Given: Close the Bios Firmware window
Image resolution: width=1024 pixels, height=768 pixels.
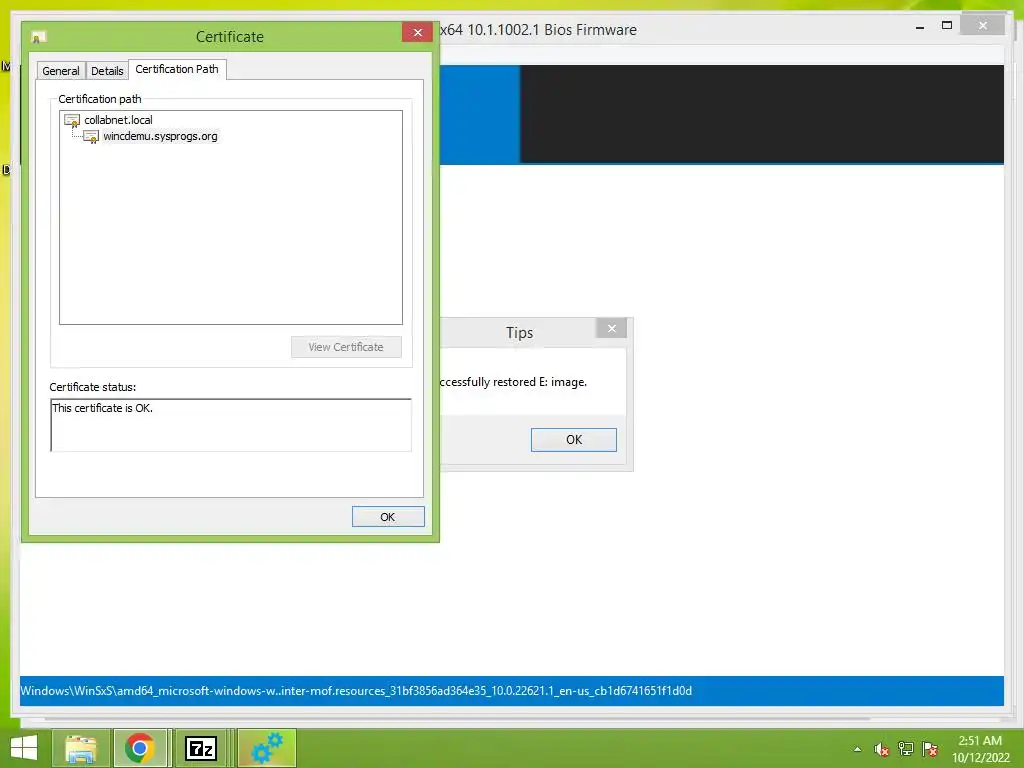Looking at the screenshot, I should (x=983, y=25).
